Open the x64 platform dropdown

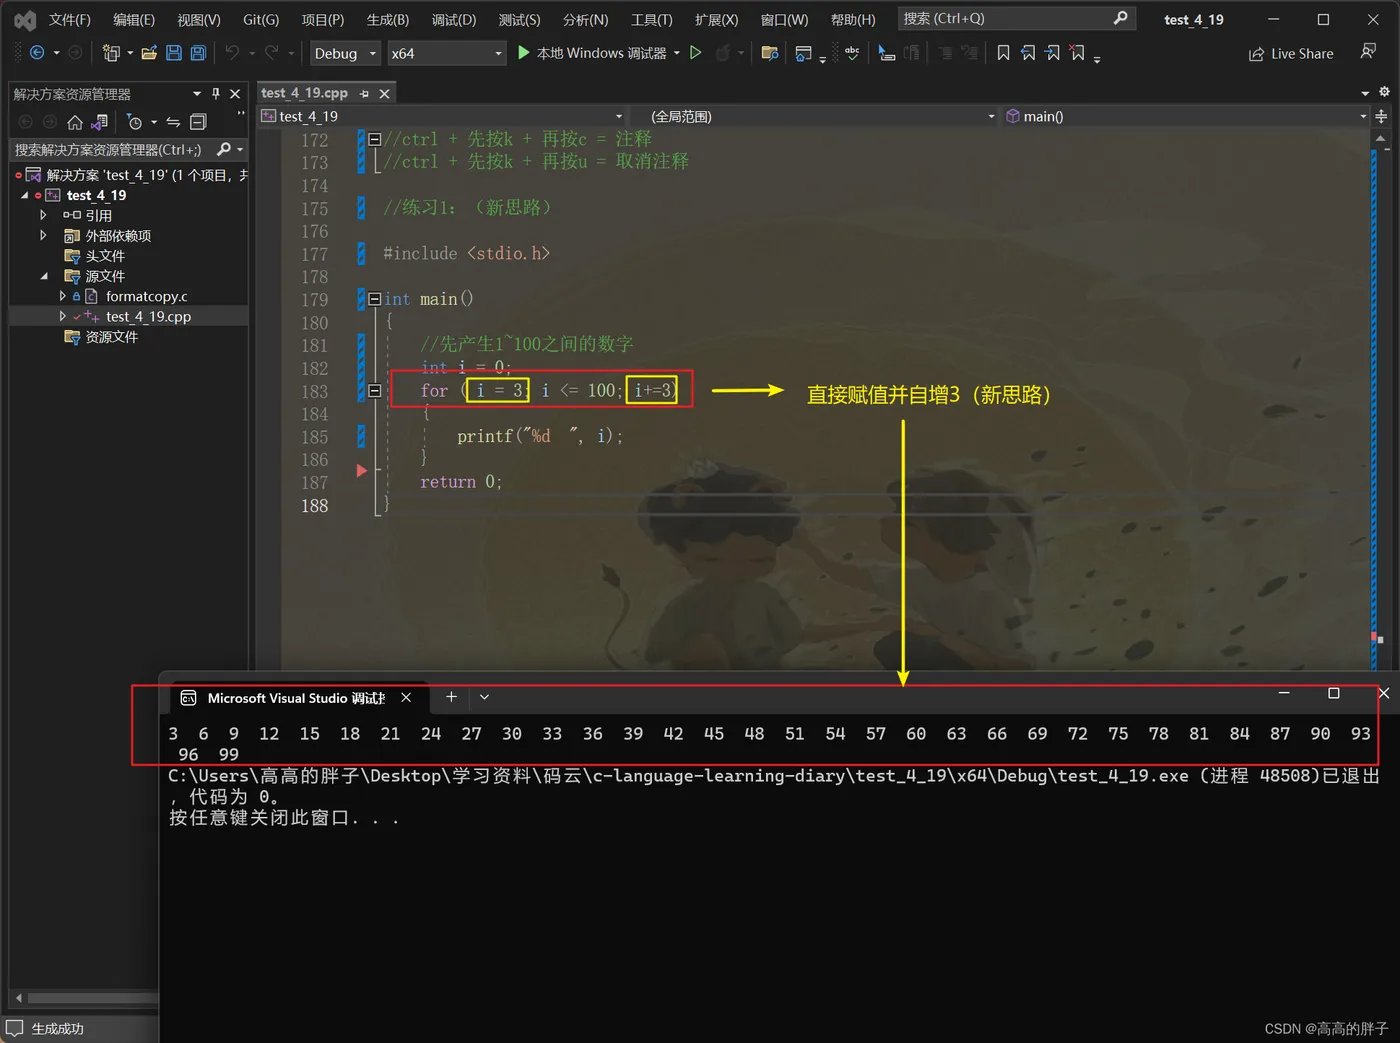447,53
